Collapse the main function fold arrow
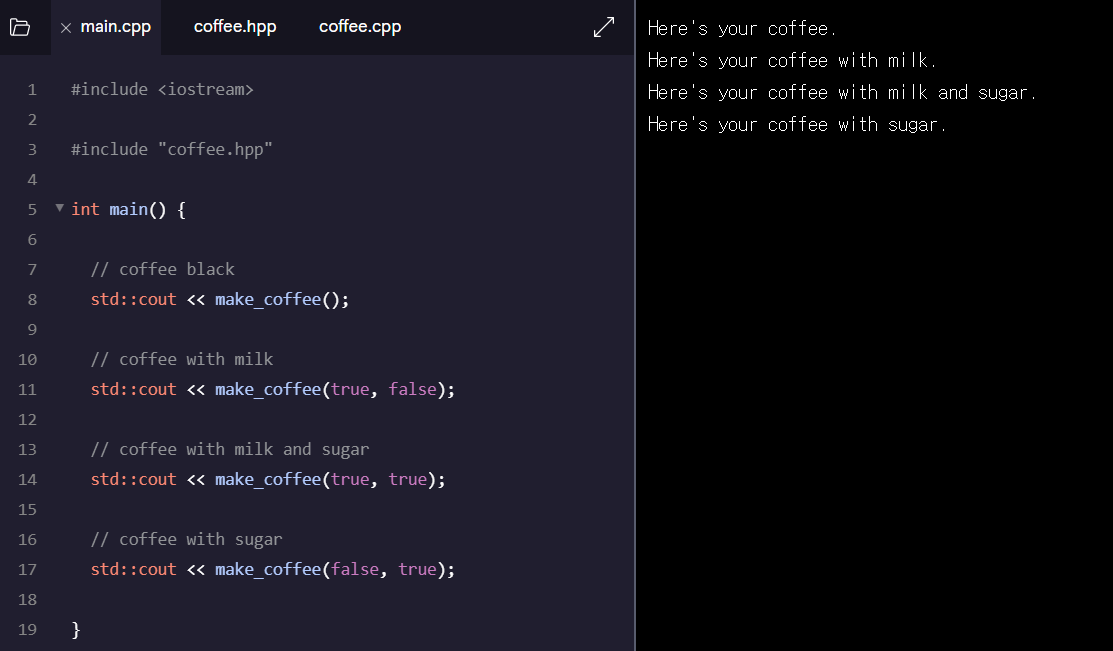Image resolution: width=1113 pixels, height=651 pixels. click(60, 208)
